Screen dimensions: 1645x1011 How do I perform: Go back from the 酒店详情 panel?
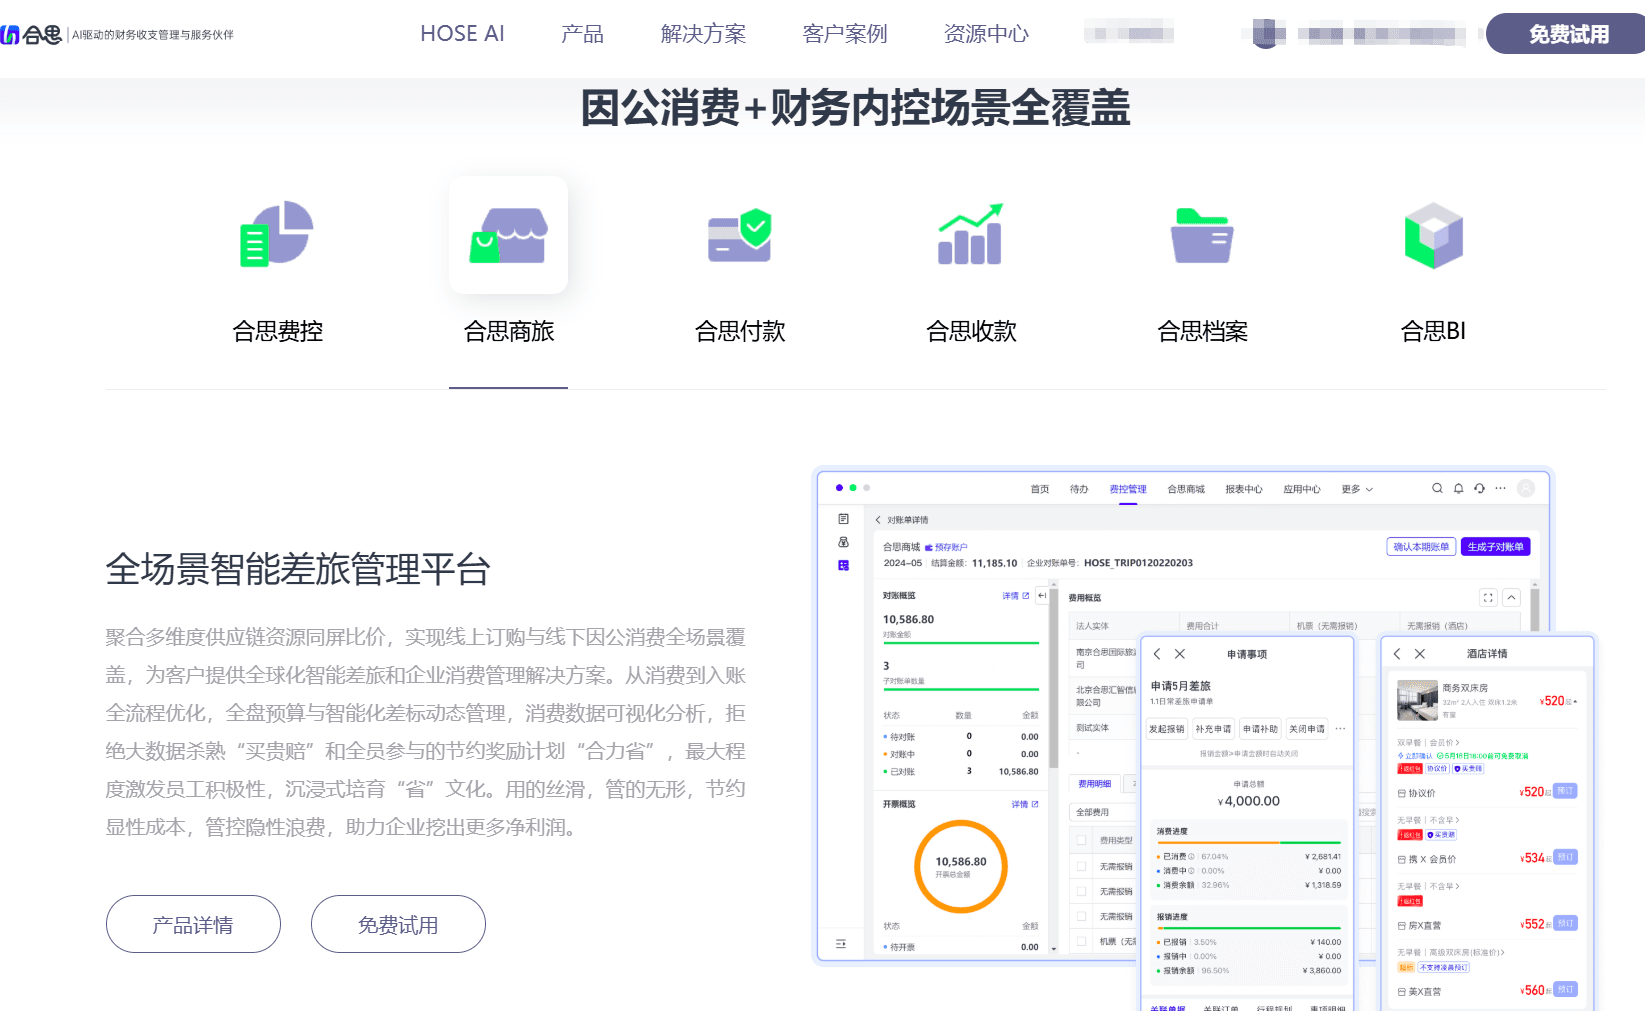[x=1397, y=654]
